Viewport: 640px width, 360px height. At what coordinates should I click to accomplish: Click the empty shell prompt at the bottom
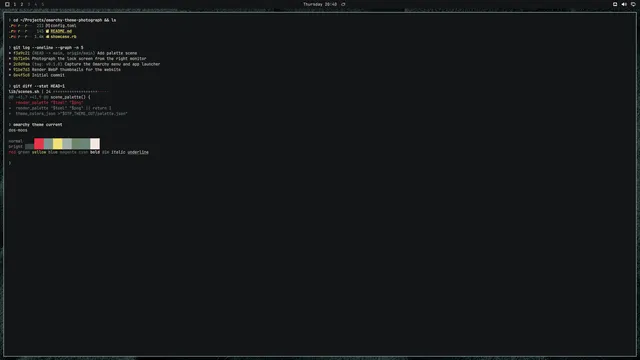coord(10,163)
